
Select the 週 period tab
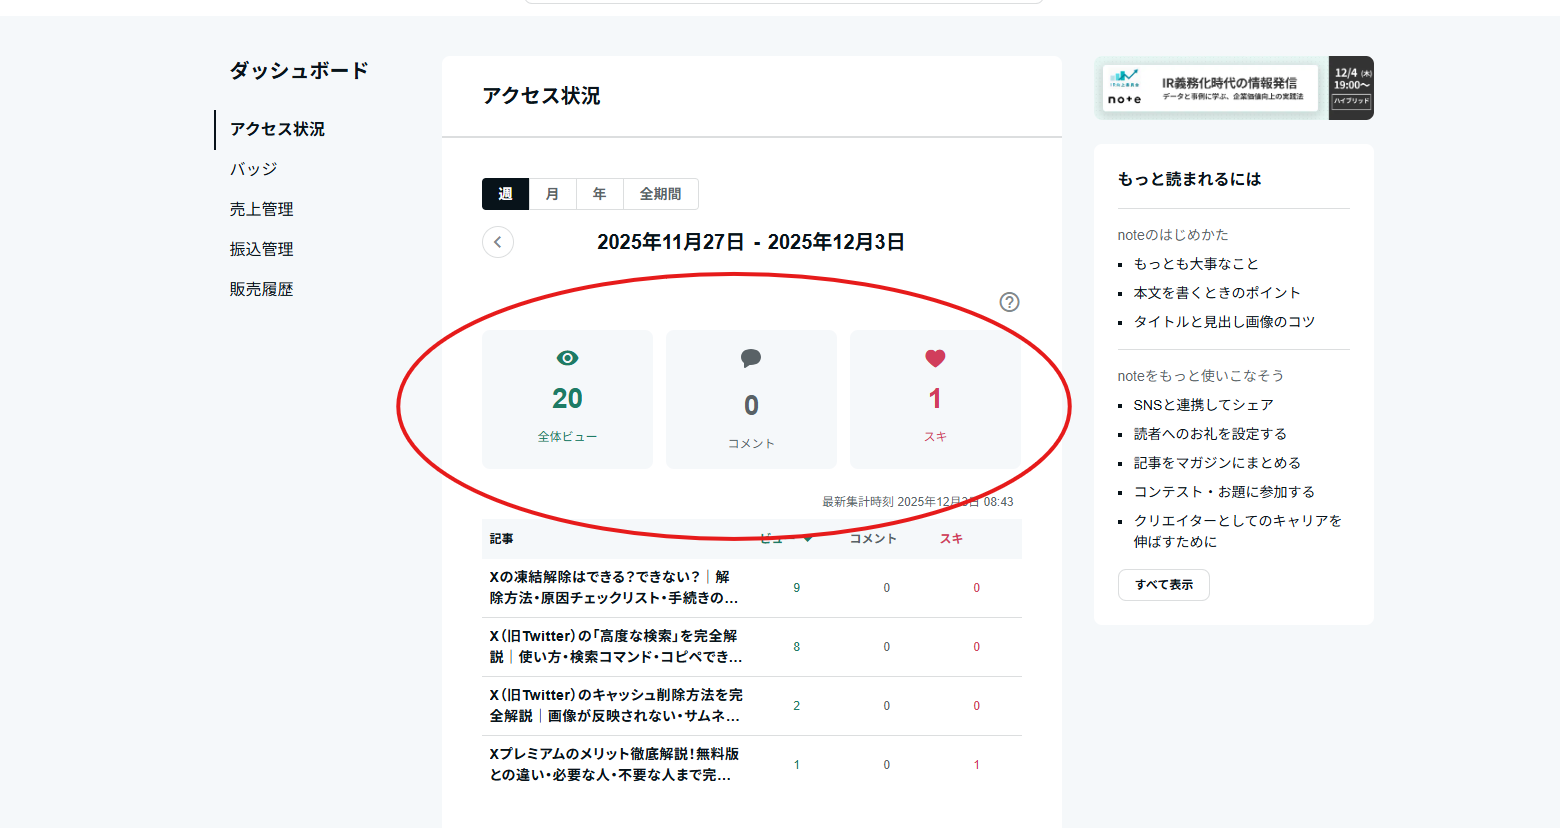pyautogui.click(x=505, y=194)
